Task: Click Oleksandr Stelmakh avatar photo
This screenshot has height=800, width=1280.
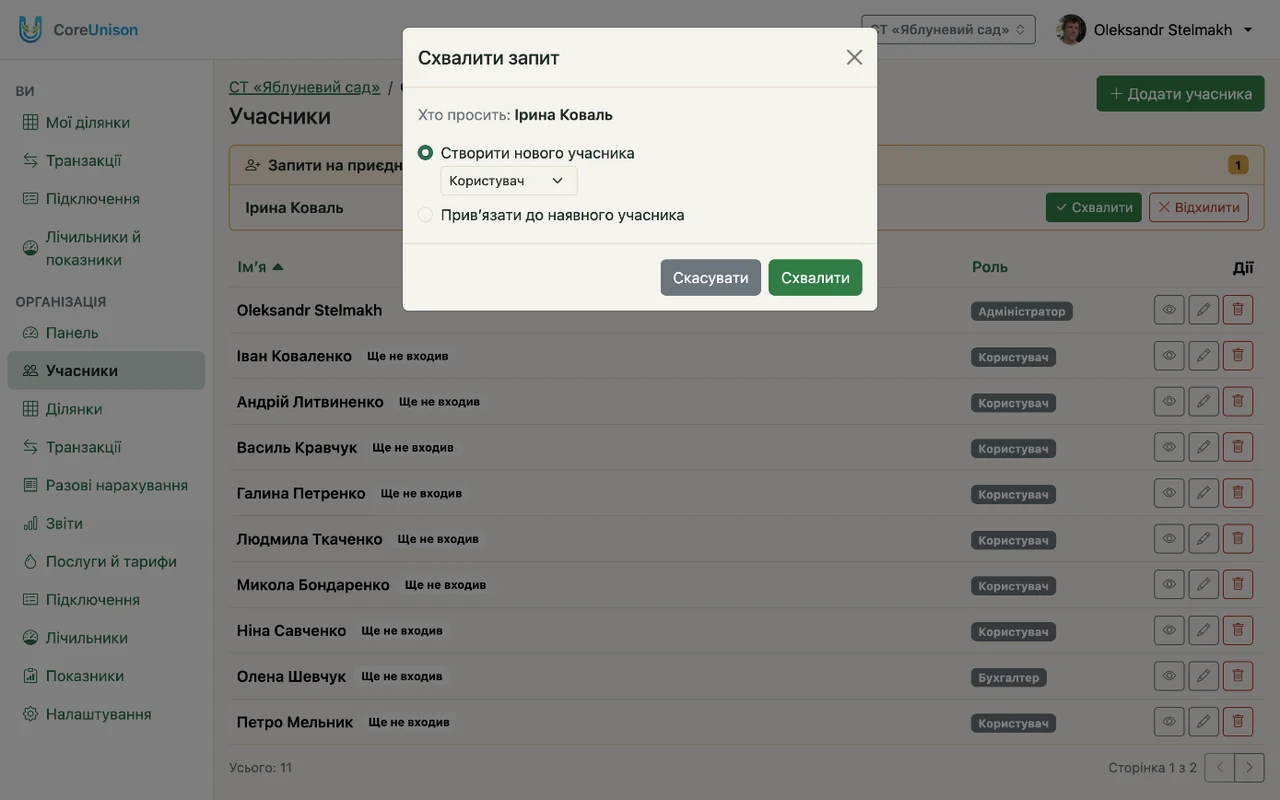Action: 1071,30
